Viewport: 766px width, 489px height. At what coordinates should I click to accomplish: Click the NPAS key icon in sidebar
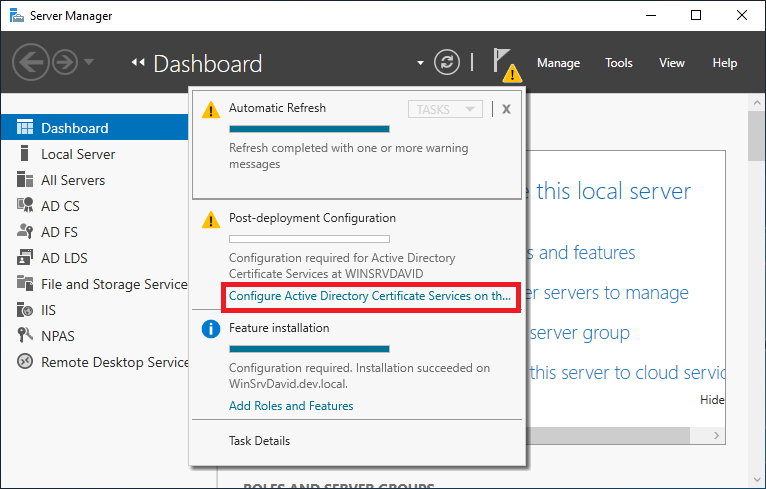pyautogui.click(x=25, y=336)
